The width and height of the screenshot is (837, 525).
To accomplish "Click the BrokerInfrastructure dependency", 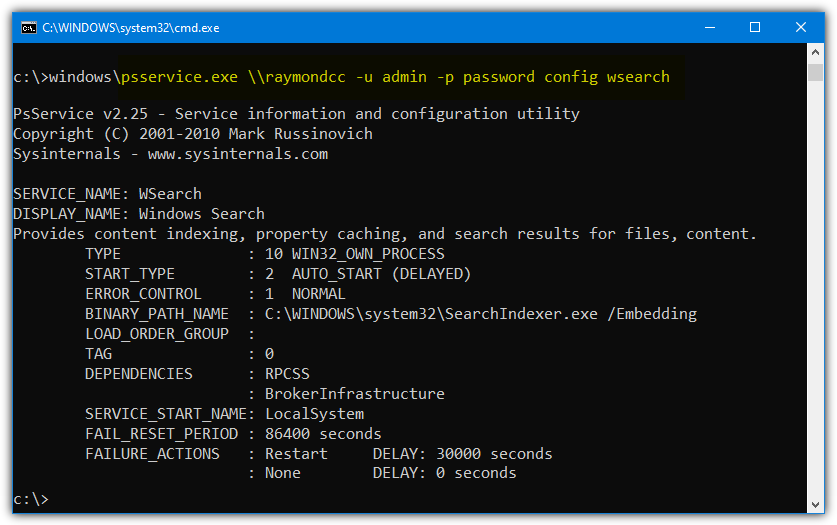I will coord(354,394).
